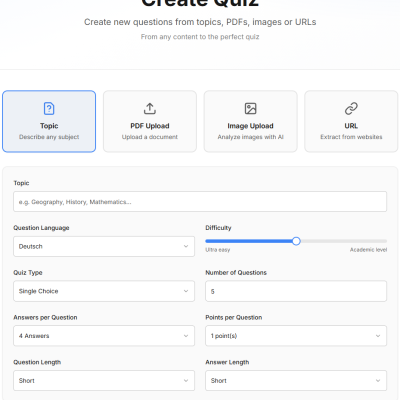This screenshot has height=400, width=400.
Task: Click the 'Ultra easy' slider label
Action: tap(218, 250)
